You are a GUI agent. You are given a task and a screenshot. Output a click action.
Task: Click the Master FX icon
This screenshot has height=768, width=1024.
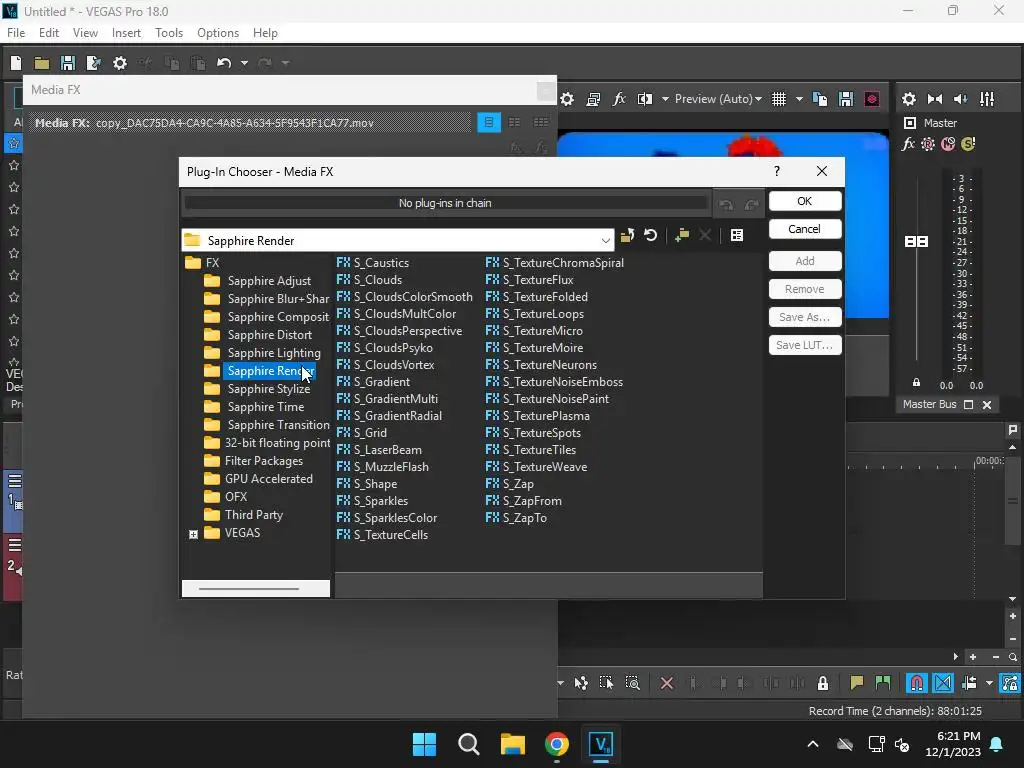(x=908, y=144)
